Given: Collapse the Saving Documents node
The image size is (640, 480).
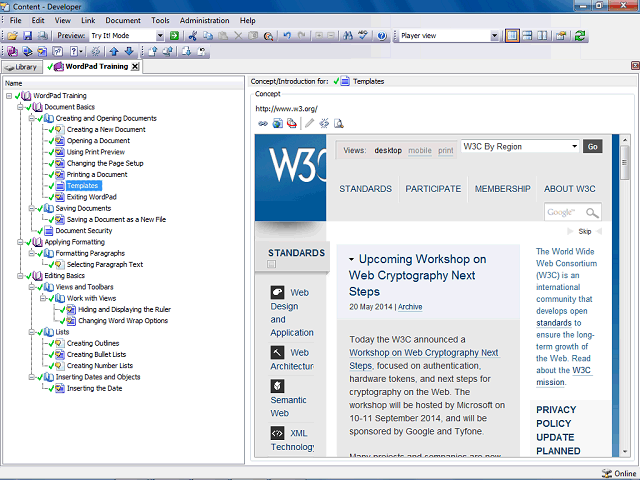Looking at the screenshot, I should click(x=31, y=208).
